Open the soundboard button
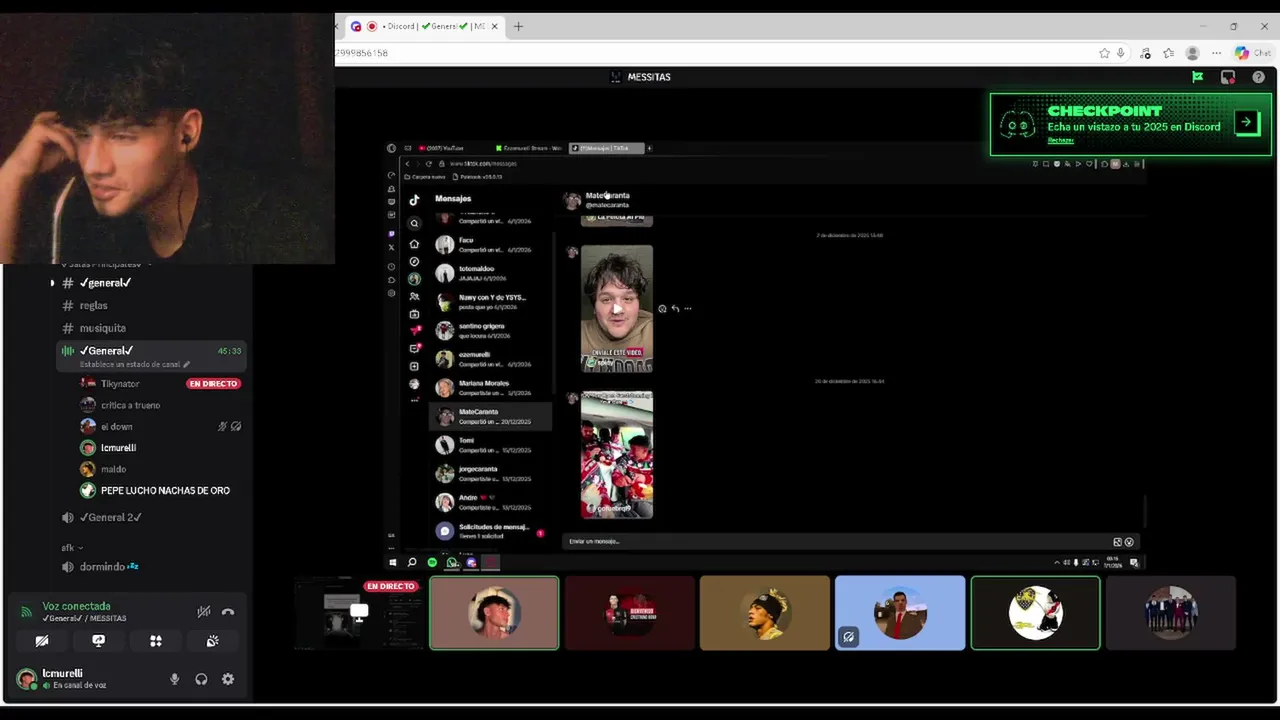This screenshot has height=720, width=1280. click(212, 641)
